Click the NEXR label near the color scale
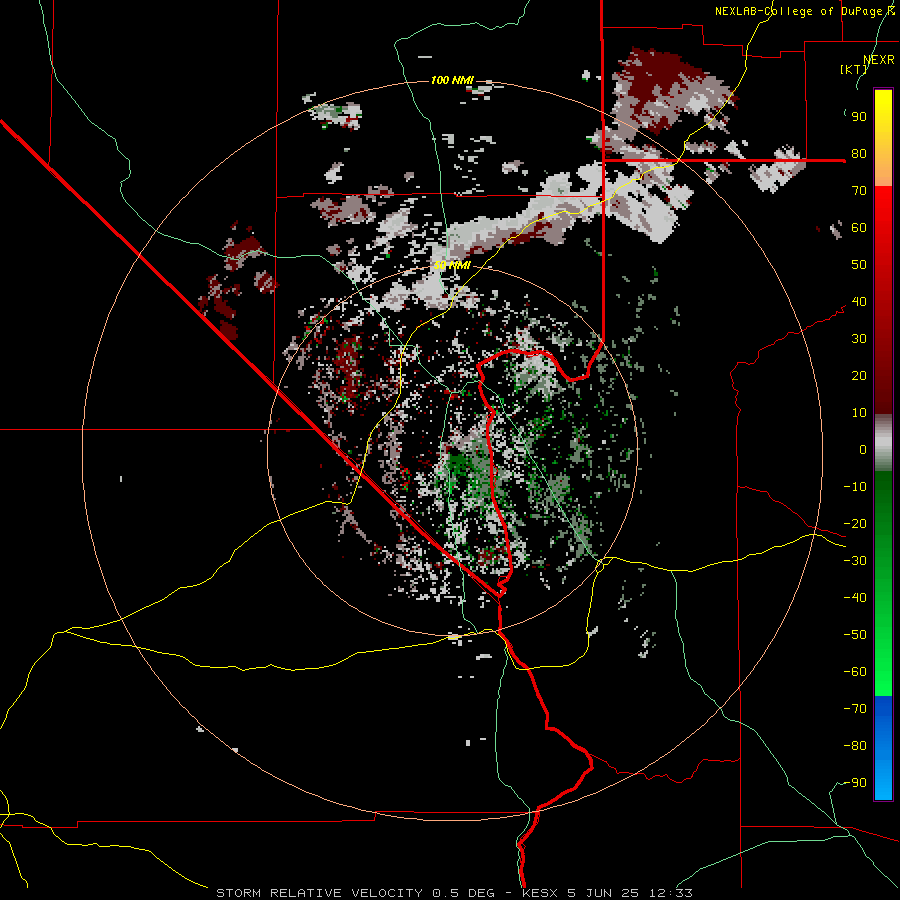Viewport: 900px width, 900px height. 879,60
